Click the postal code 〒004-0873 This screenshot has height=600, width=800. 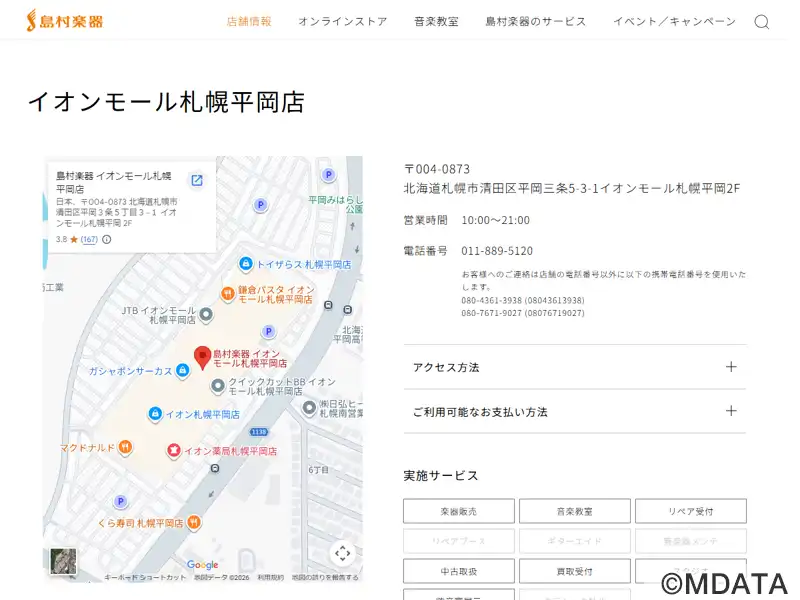click(x=437, y=169)
